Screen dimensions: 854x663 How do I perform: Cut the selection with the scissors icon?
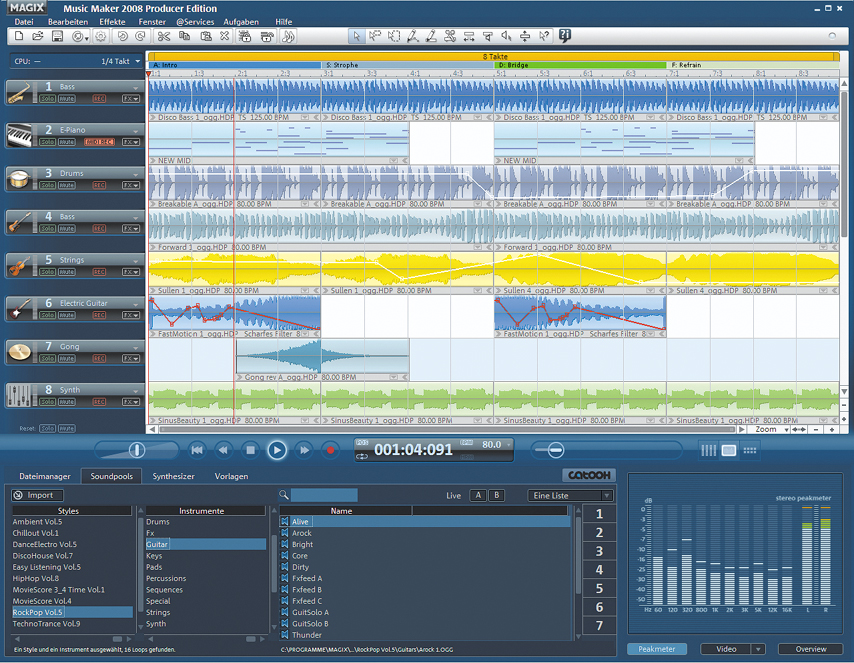point(163,37)
